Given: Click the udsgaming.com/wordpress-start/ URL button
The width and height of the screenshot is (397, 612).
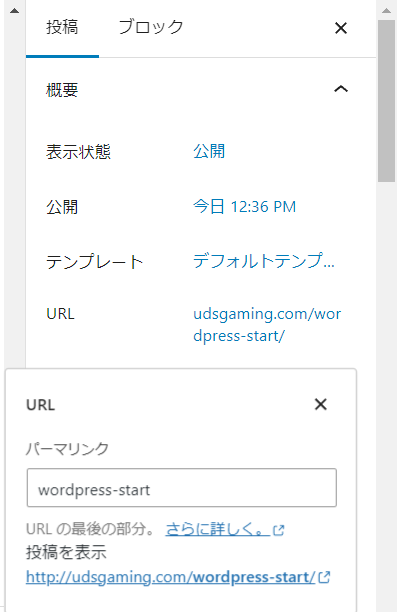Looking at the screenshot, I should click(x=267, y=325).
